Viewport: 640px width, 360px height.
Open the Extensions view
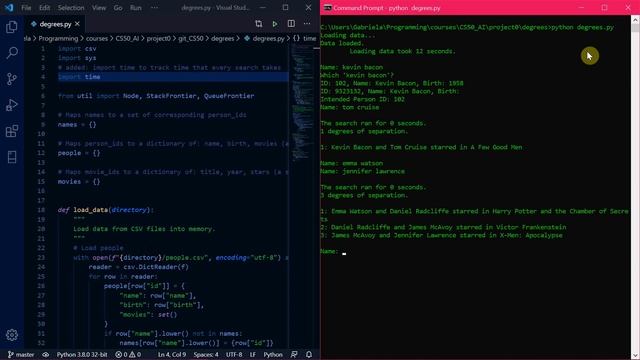coord(12,131)
